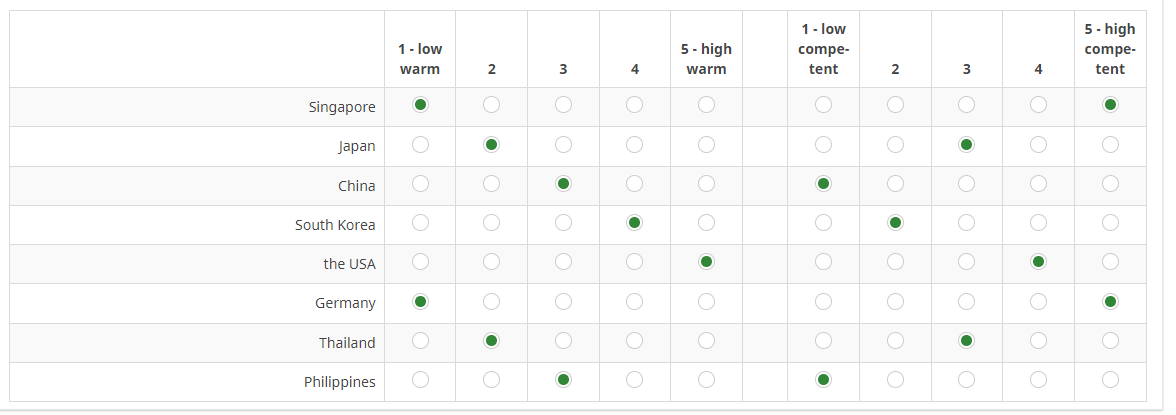
Task: Pick competence rating 4 for South Korea
Action: [x=1038, y=222]
